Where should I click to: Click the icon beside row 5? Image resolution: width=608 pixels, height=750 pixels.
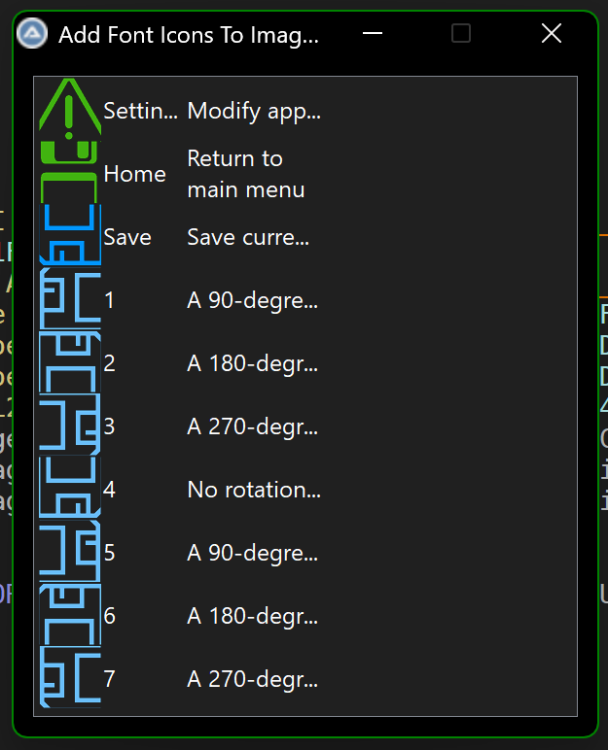[x=70, y=552]
